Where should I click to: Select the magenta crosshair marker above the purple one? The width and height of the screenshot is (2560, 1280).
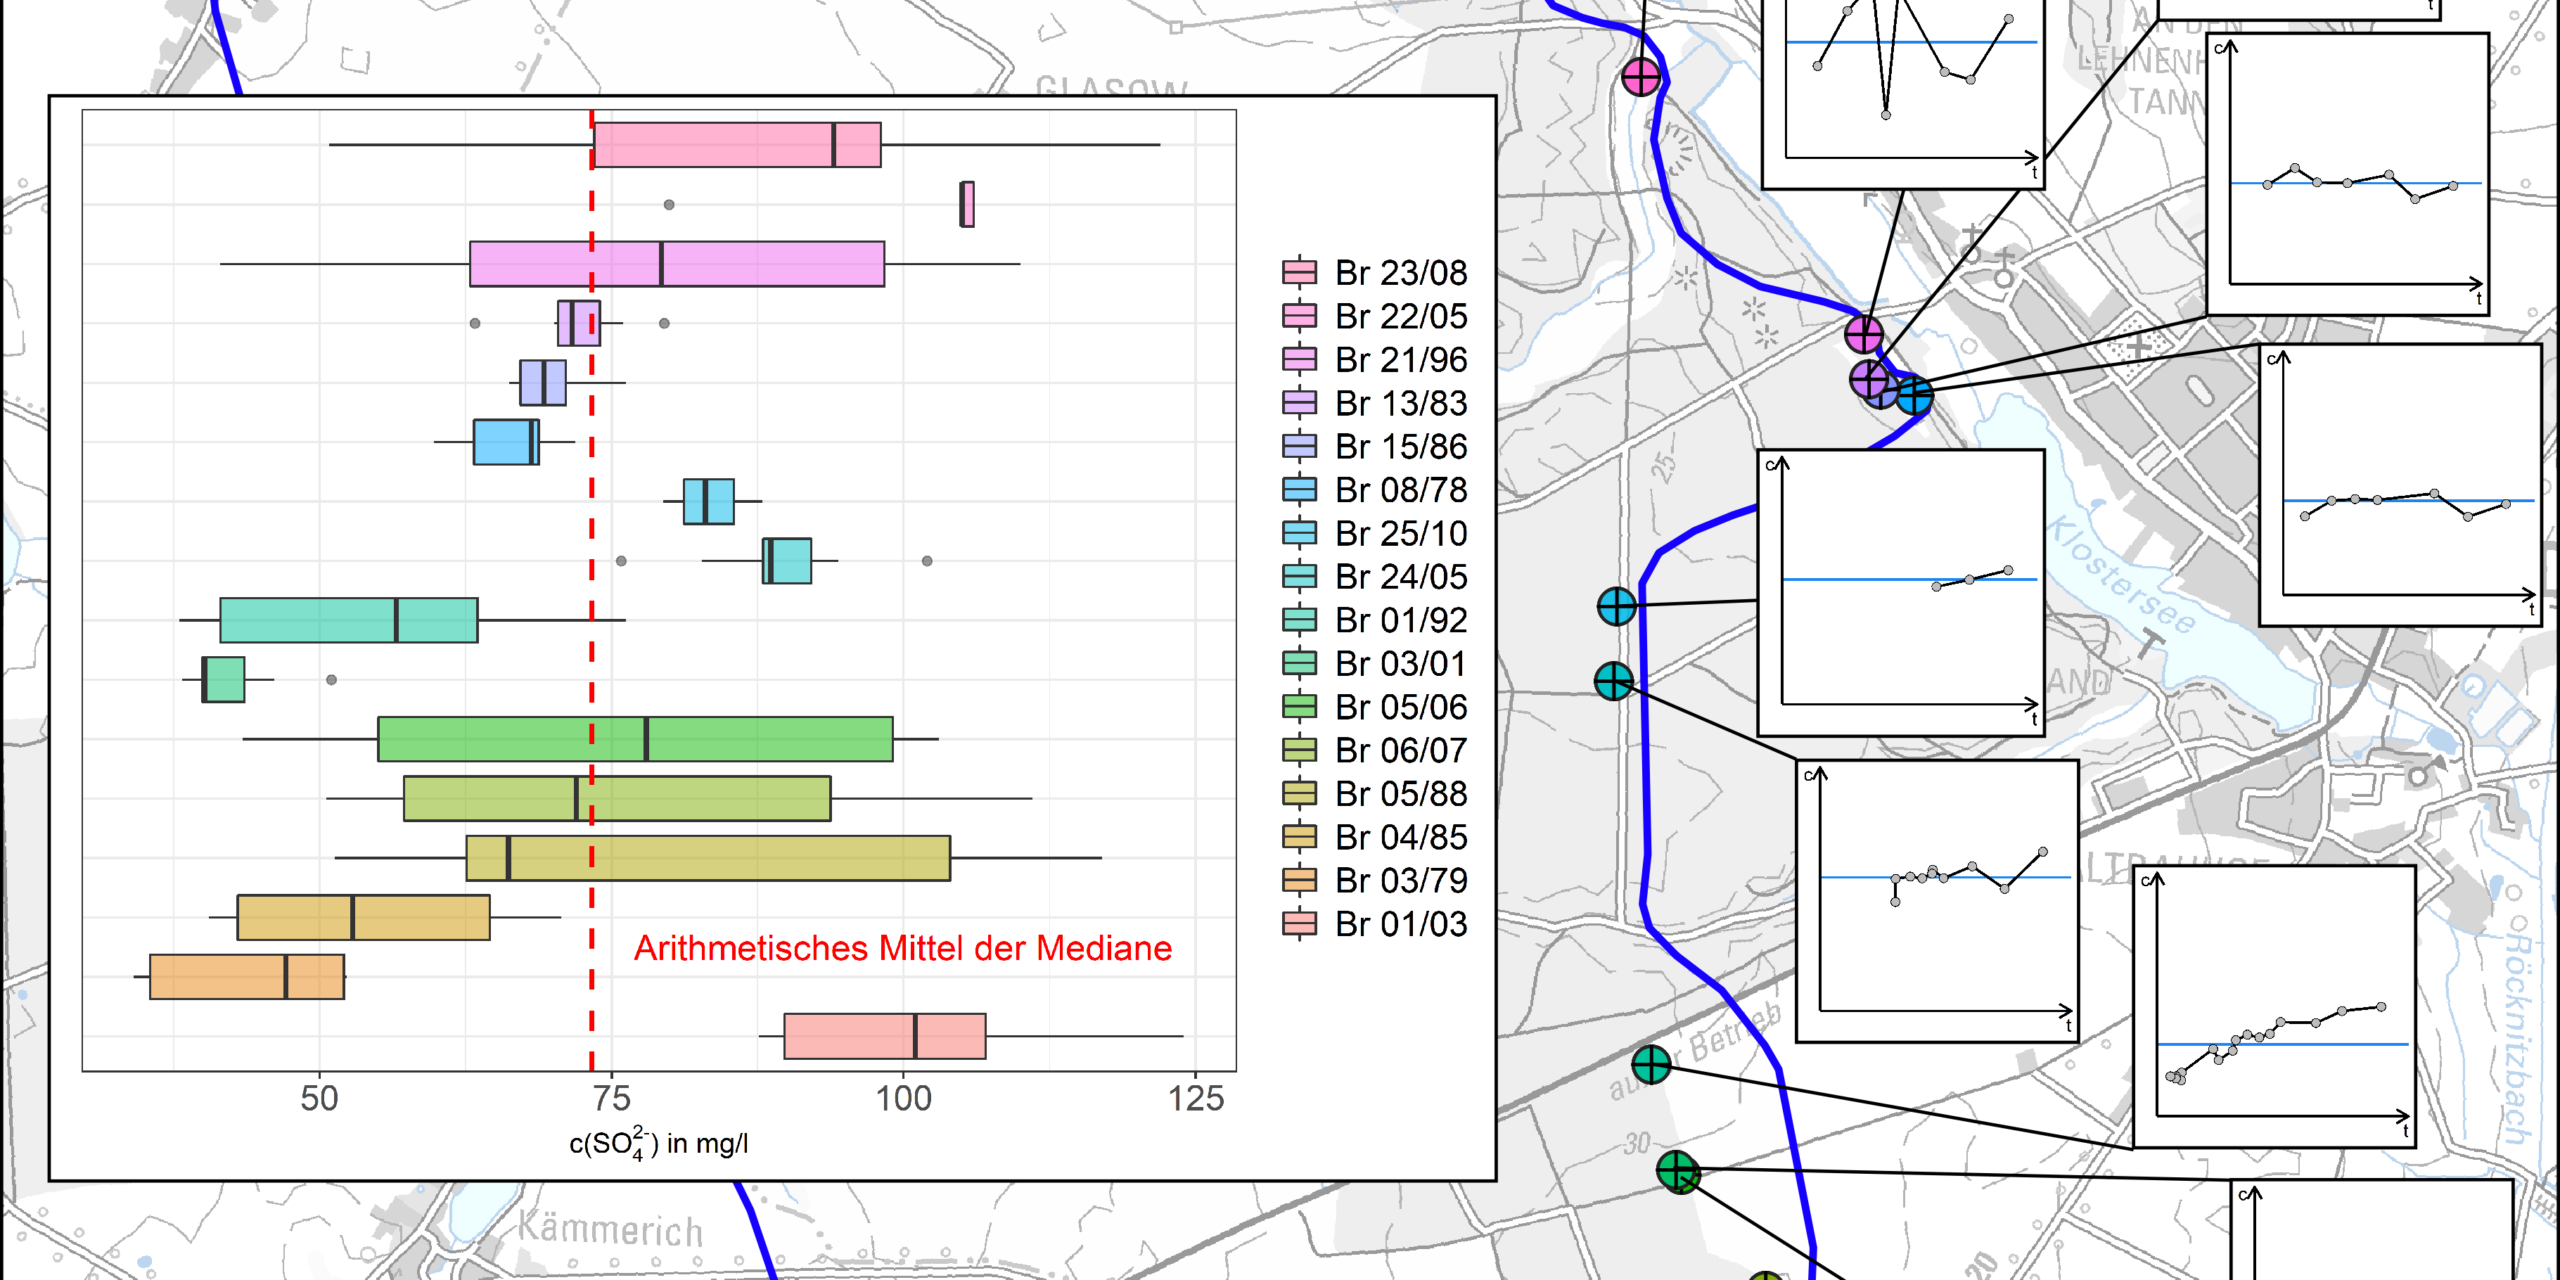1863,334
